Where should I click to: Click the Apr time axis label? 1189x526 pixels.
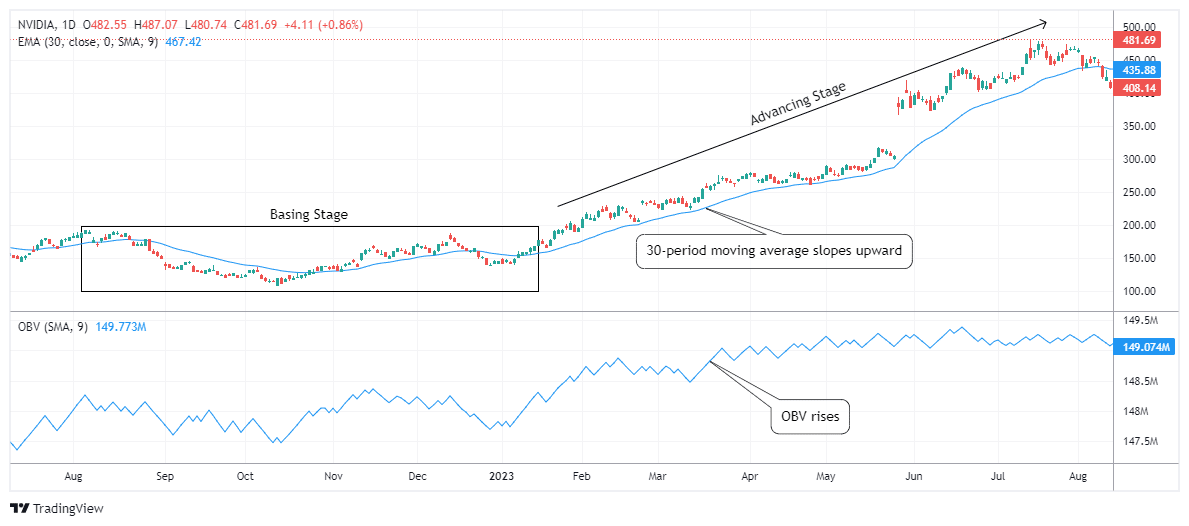(x=750, y=477)
